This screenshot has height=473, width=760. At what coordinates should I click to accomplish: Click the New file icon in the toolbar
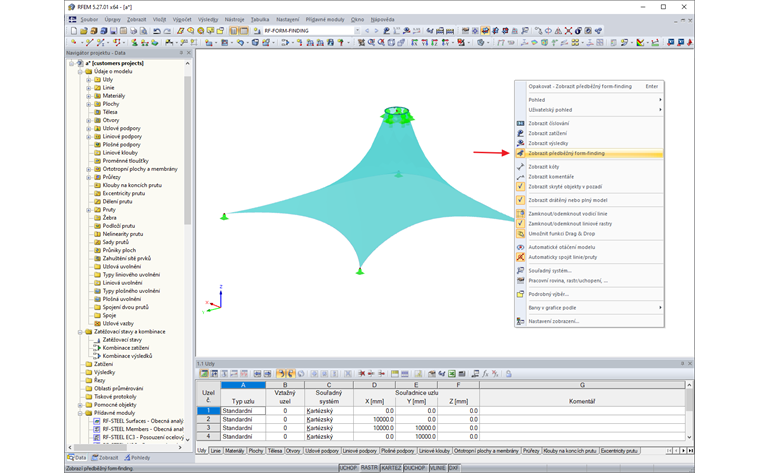point(74,31)
